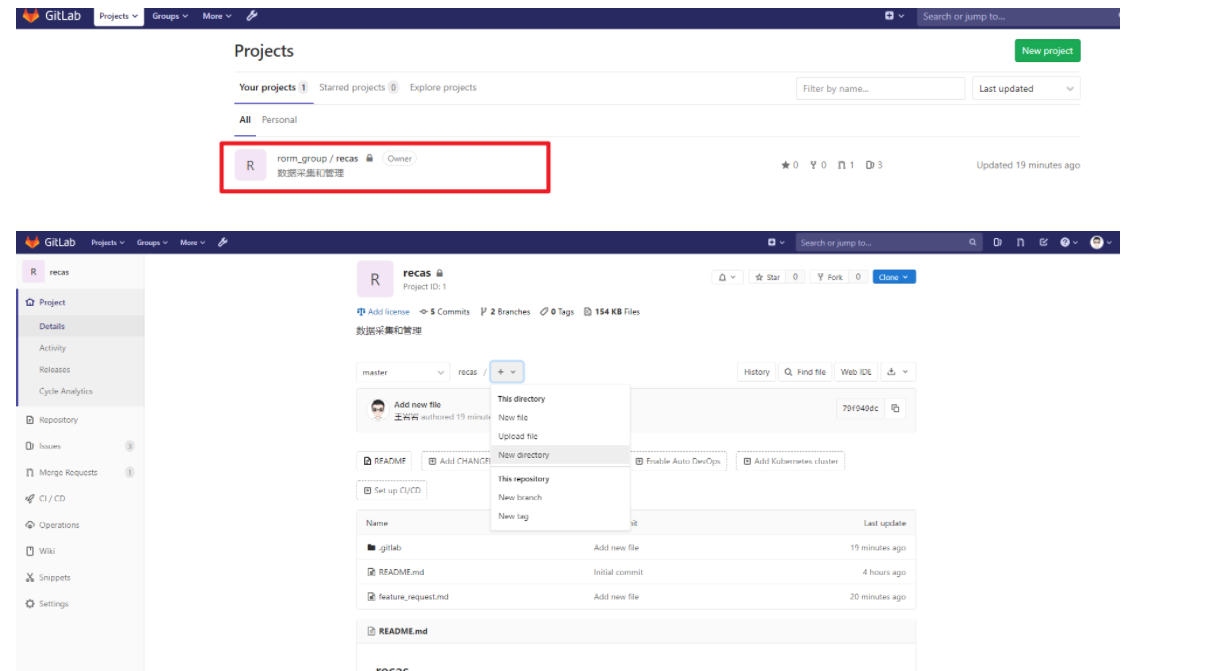Select the Personal tab

(x=279, y=120)
